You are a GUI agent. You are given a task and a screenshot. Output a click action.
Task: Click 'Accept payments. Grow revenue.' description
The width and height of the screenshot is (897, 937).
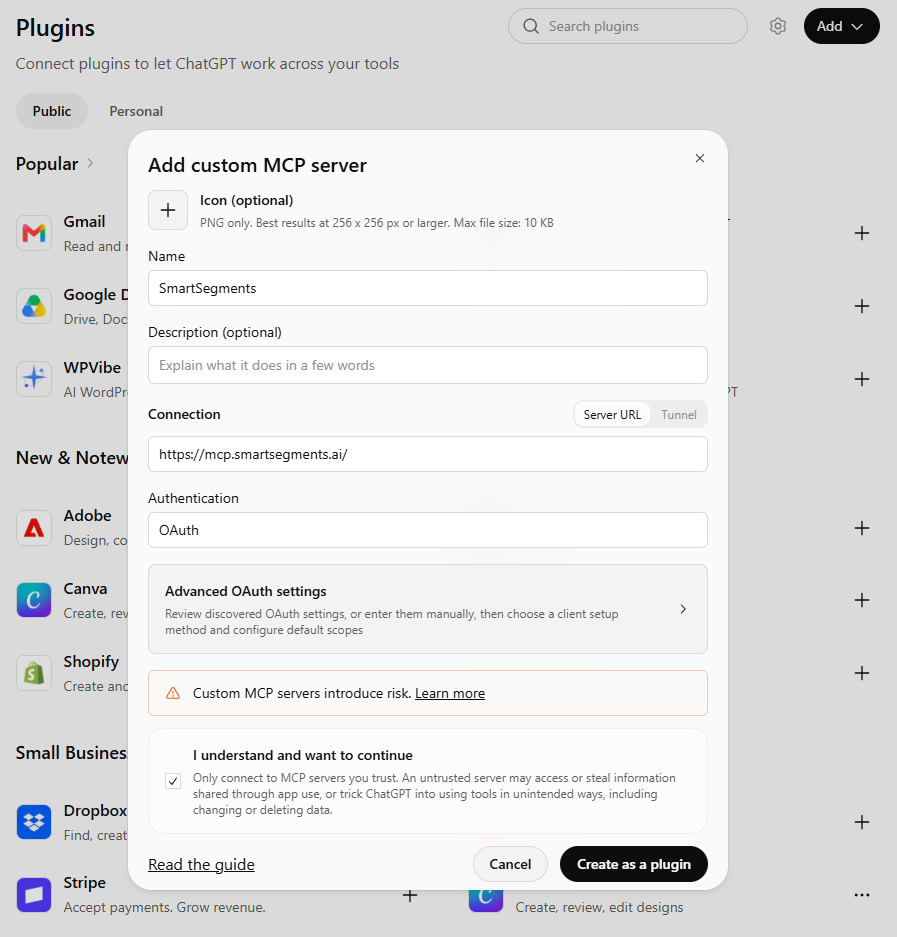click(164, 907)
